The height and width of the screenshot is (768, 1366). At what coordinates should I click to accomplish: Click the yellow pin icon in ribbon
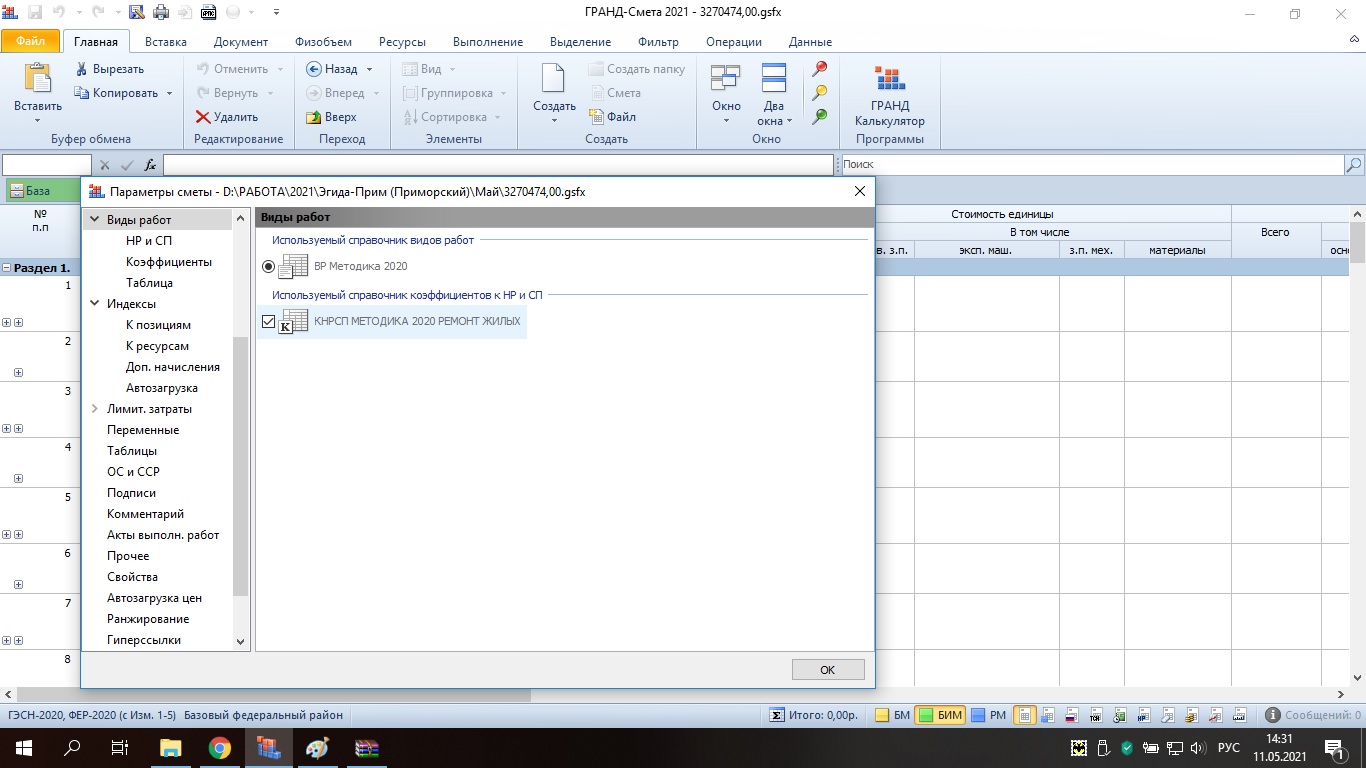point(820,93)
